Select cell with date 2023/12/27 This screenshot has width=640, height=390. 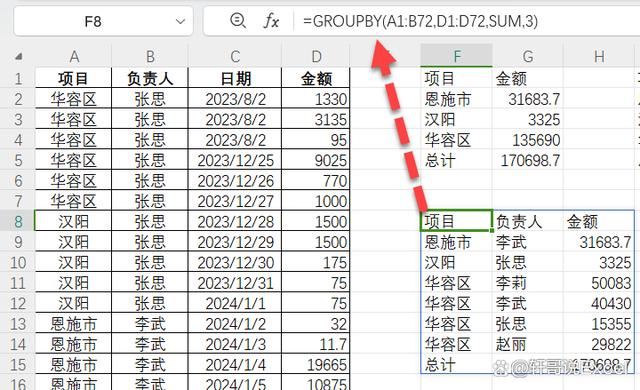click(235, 201)
